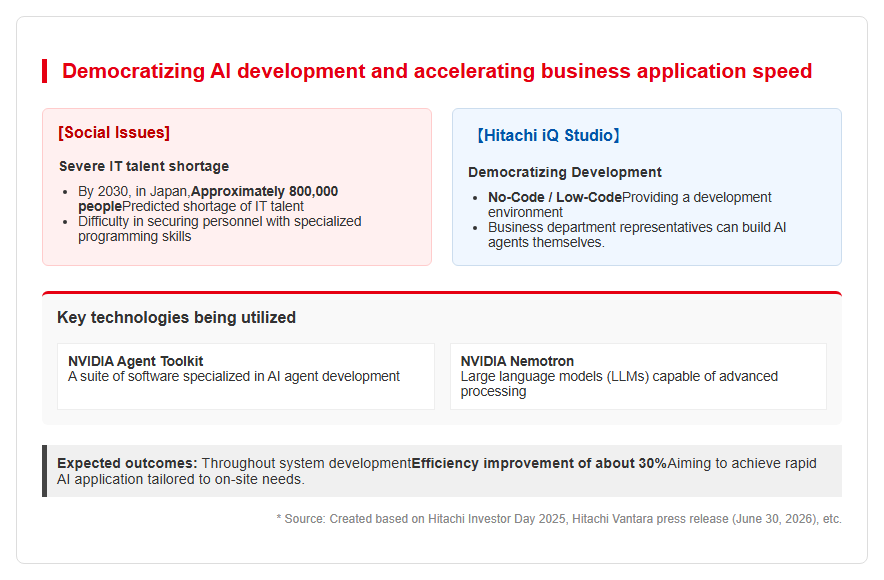Viewport: 884px width, 580px height.
Task: Select the red accent bar beside title
Action: pos(45,71)
